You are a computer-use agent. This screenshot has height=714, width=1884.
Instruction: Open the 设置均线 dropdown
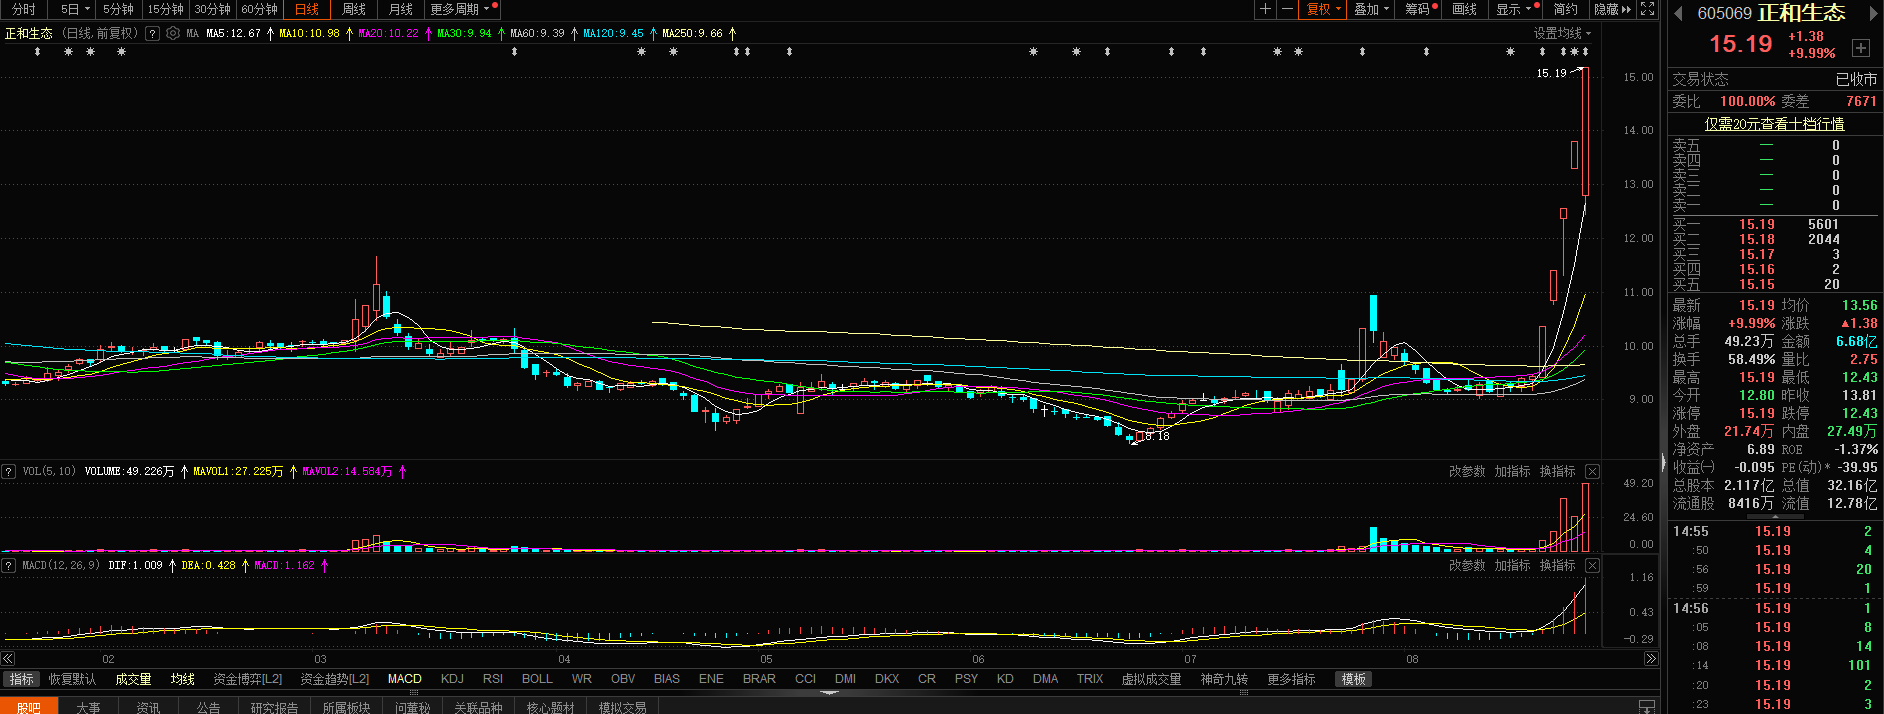pos(1562,33)
